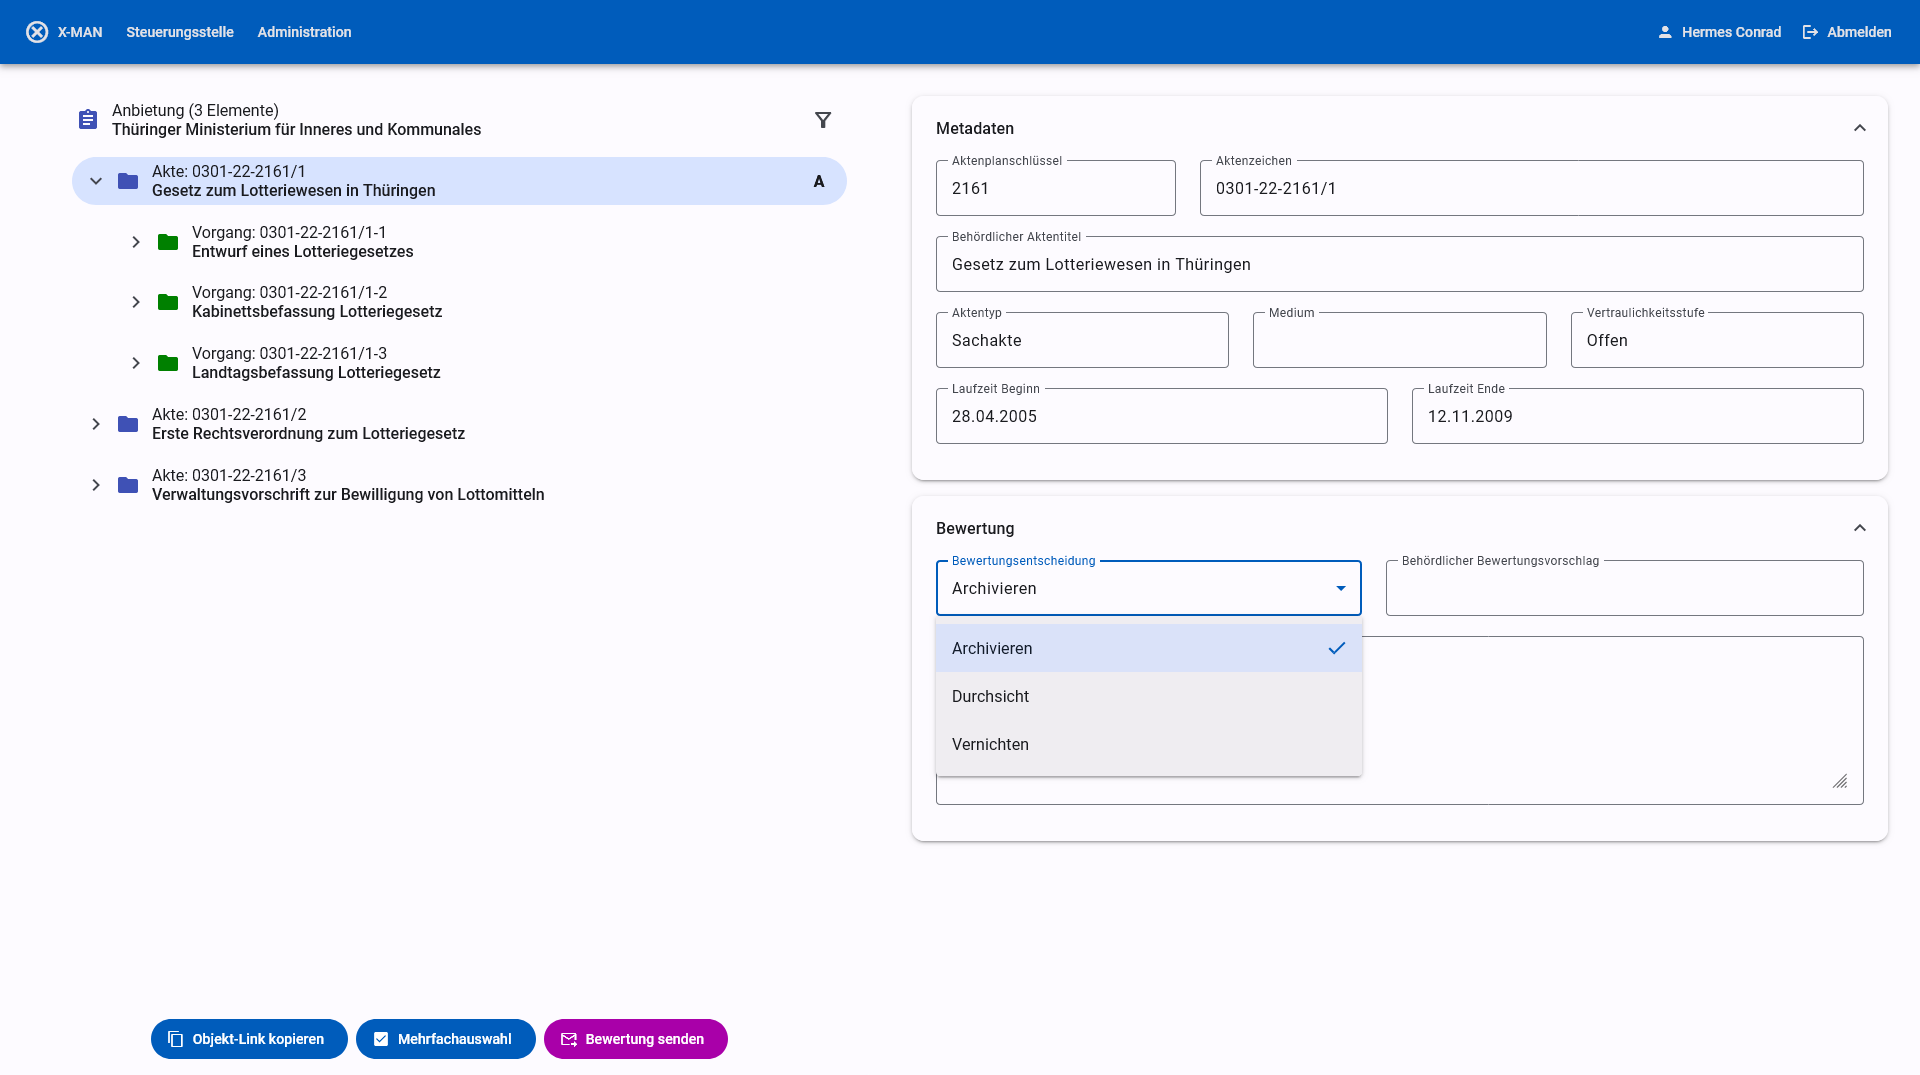
Task: Click the Laufzeit Ende date field
Action: 1638,416
